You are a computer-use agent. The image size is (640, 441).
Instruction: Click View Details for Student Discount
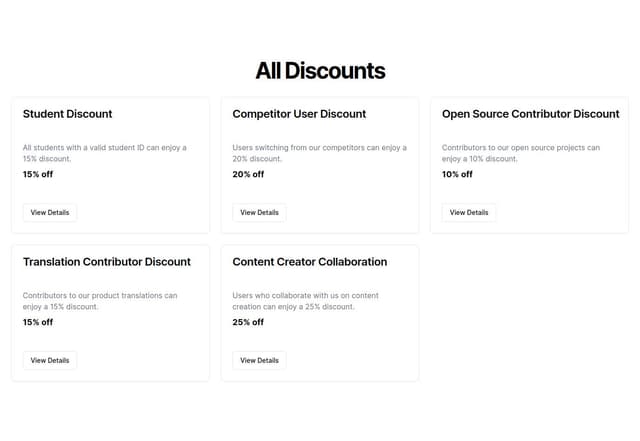[50, 212]
